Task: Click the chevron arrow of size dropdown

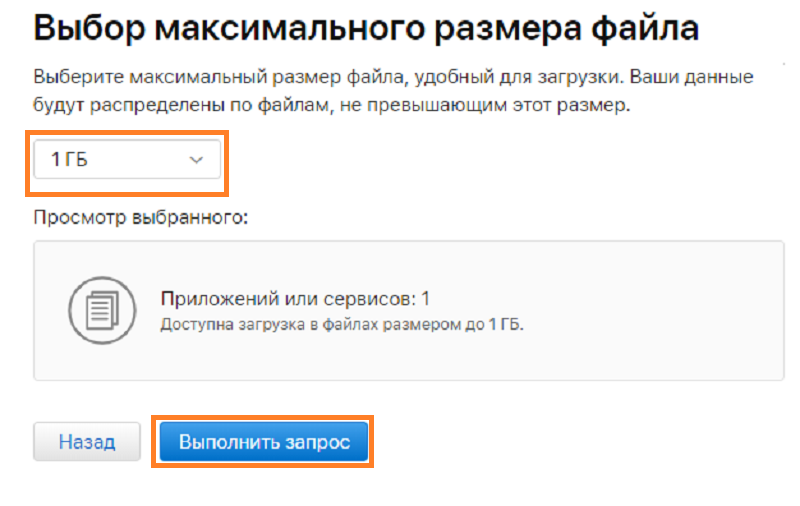Action: [196, 159]
